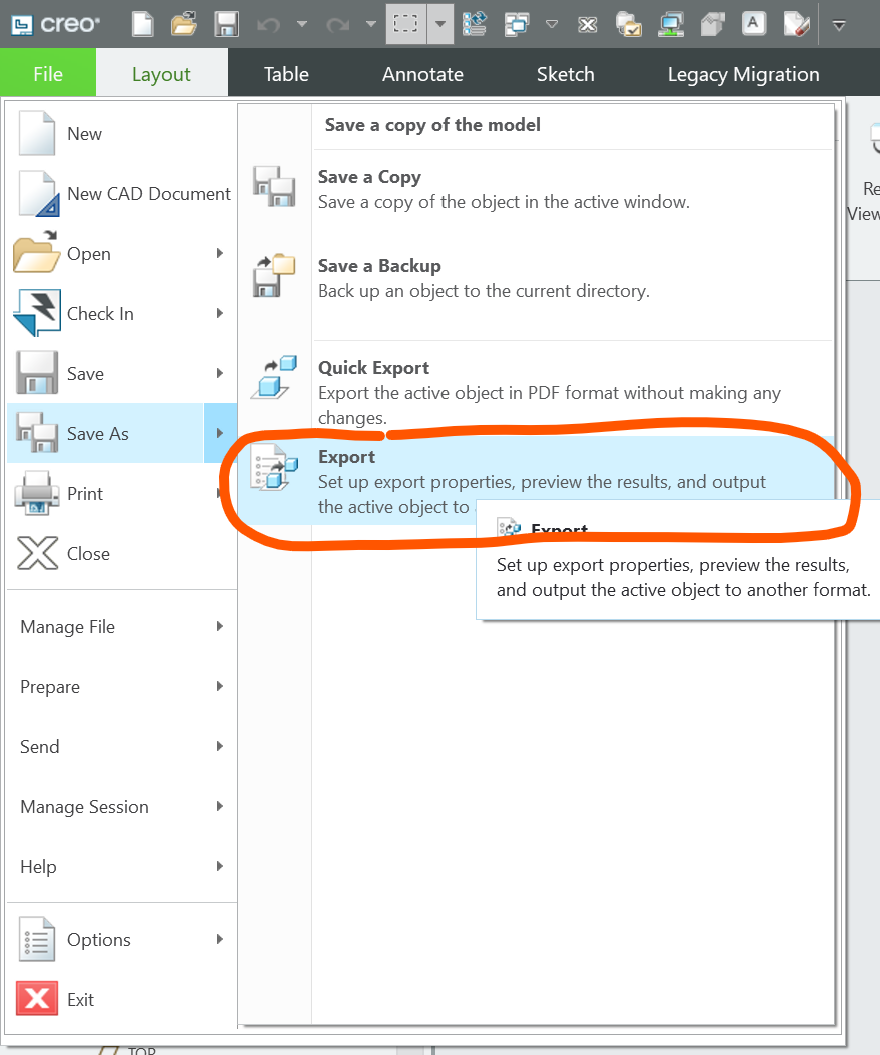Open the Legacy Migration tab

[744, 74]
